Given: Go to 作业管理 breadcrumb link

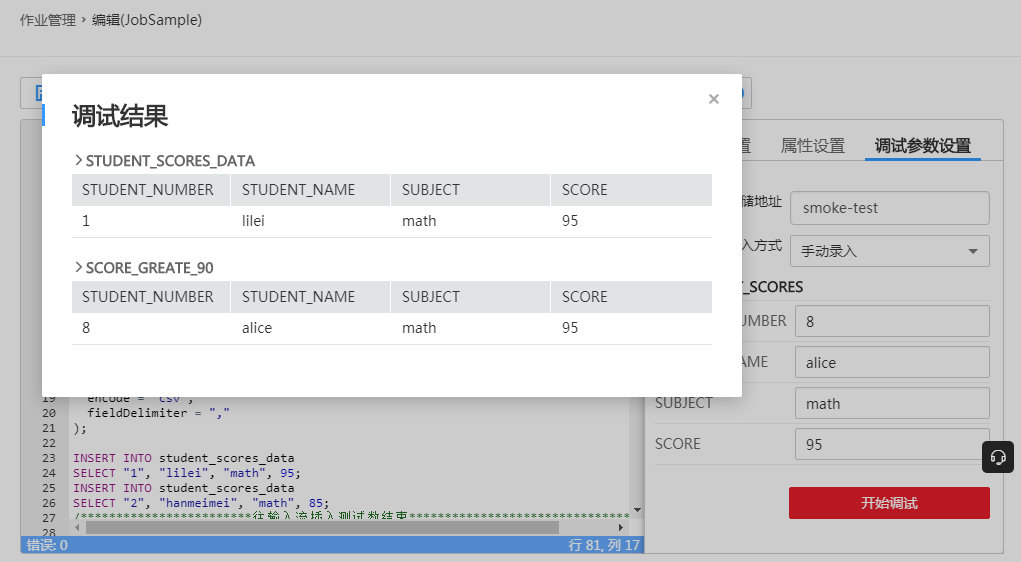Looking at the screenshot, I should pos(48,20).
